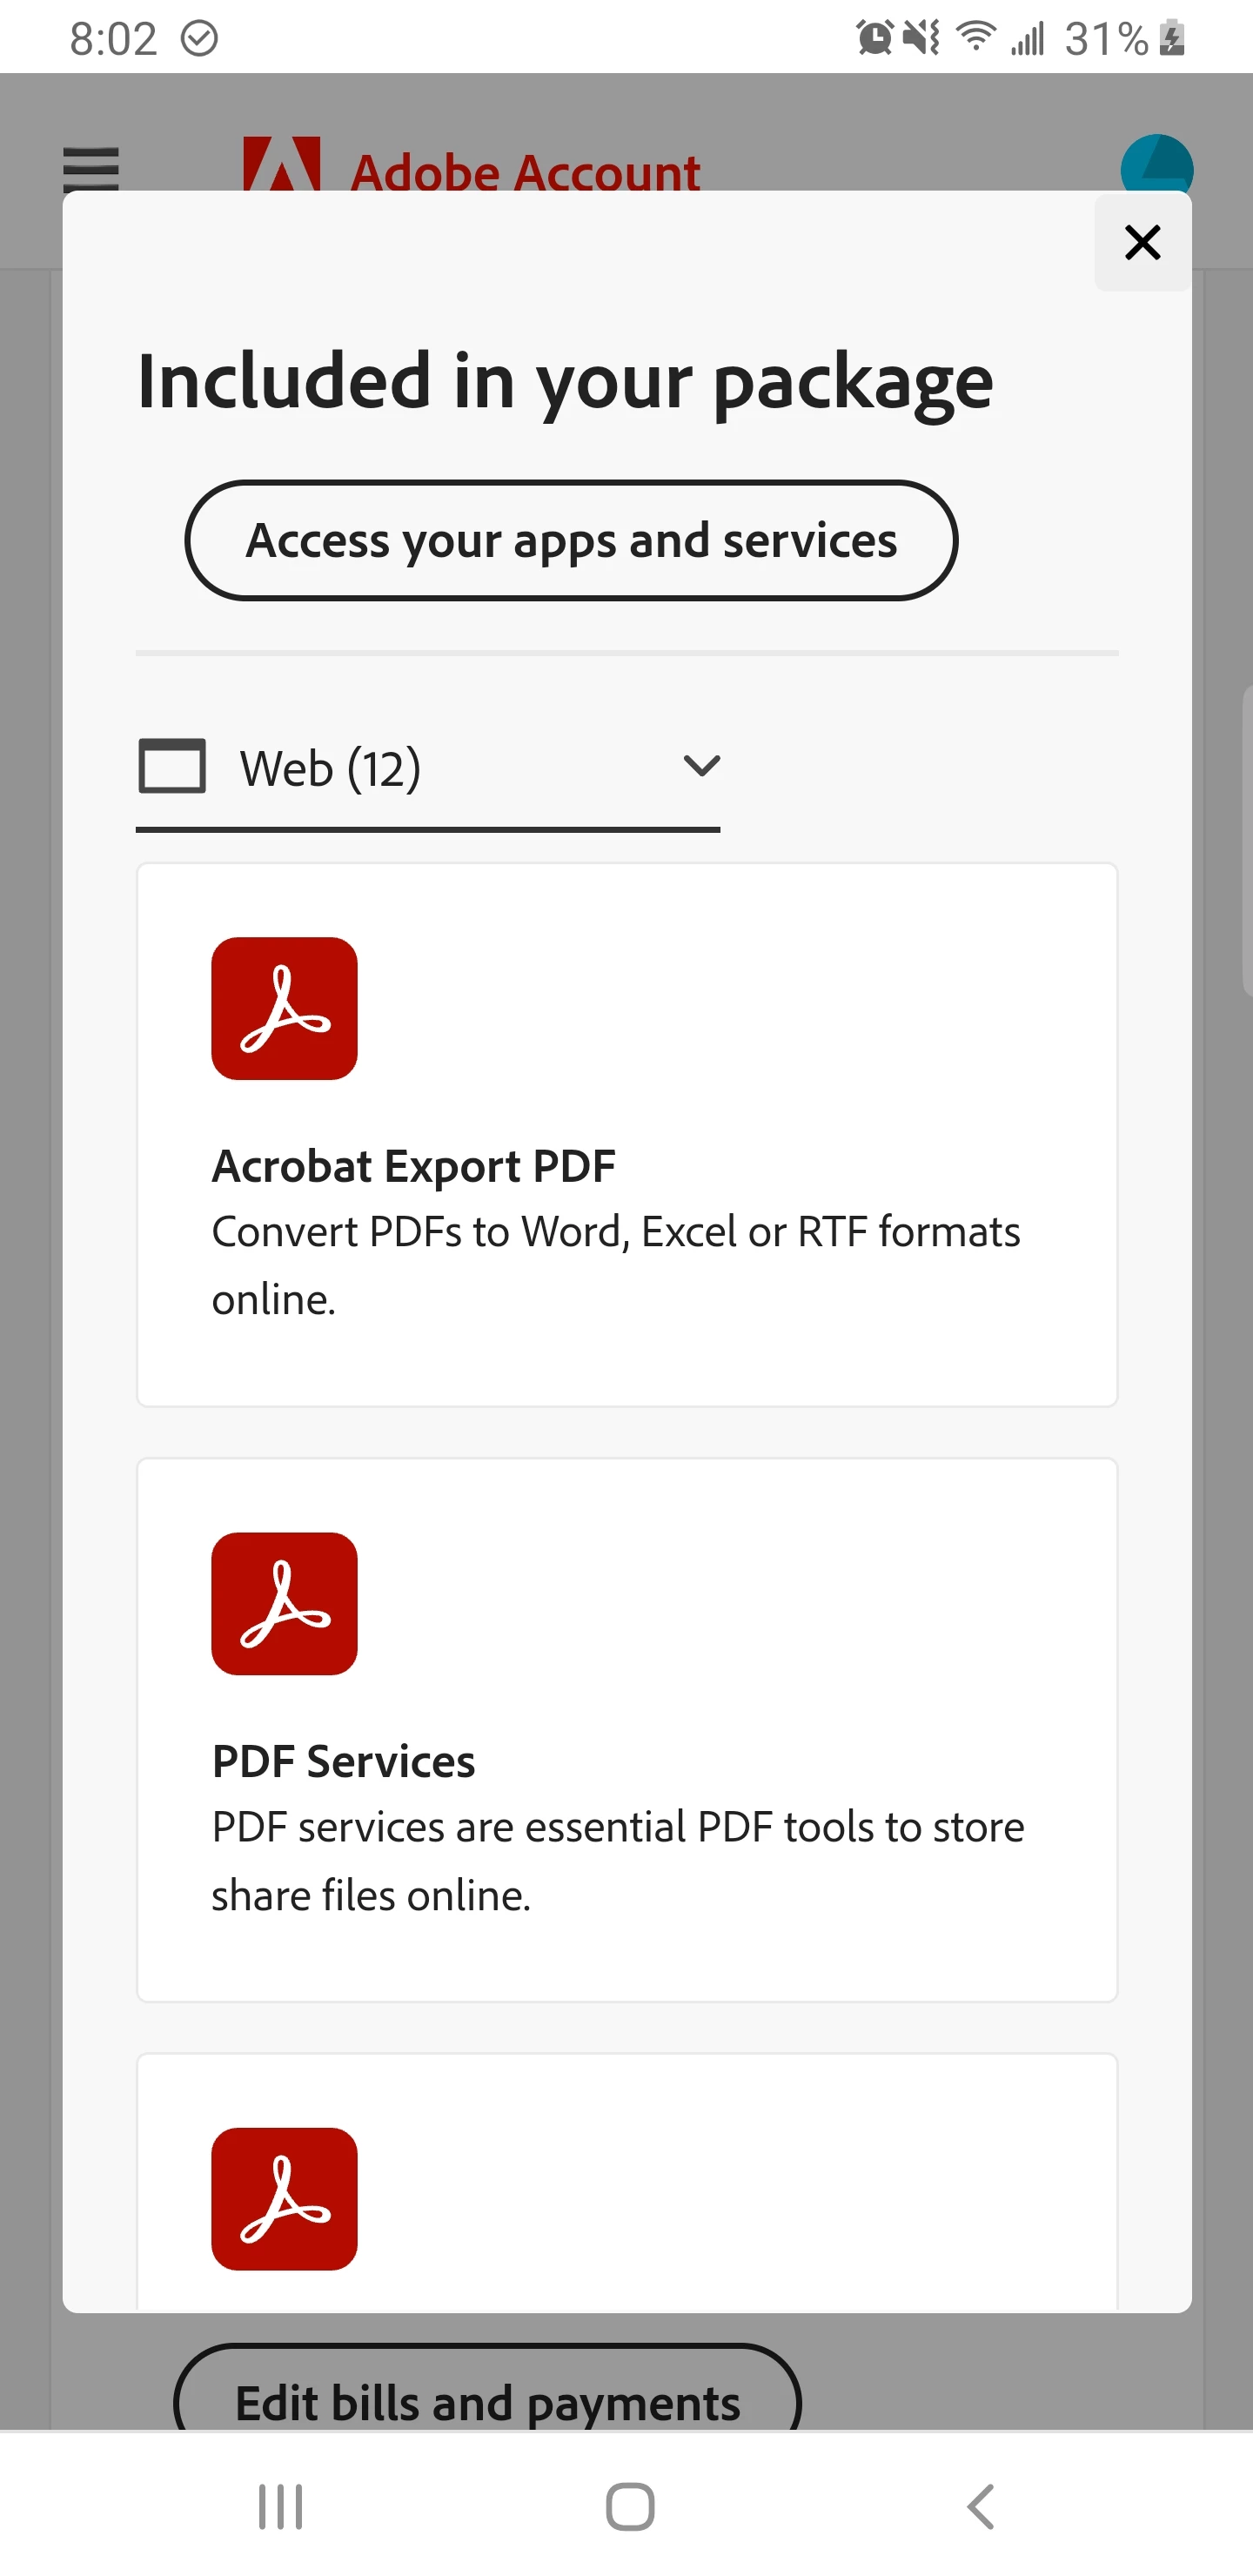
Task: Tap the Android back button
Action: [x=981, y=2506]
